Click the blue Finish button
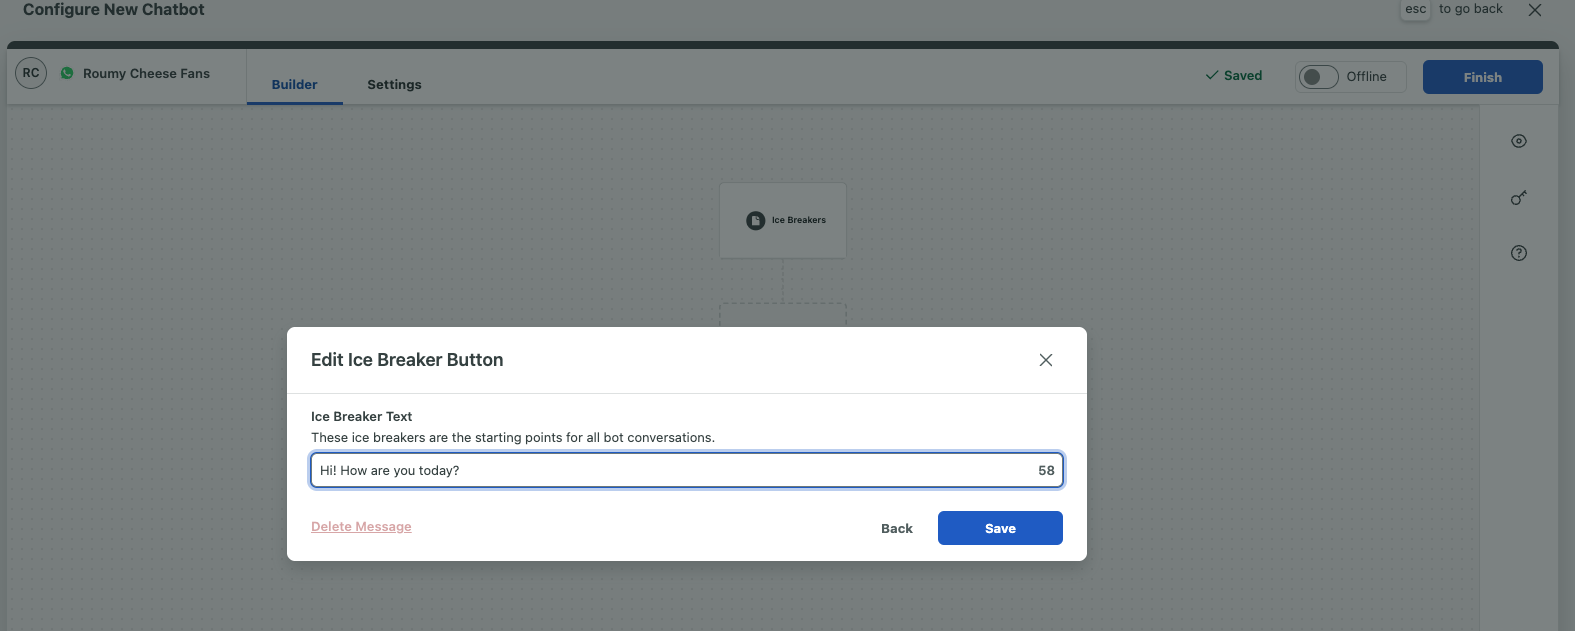The width and height of the screenshot is (1575, 631). 1482,77
